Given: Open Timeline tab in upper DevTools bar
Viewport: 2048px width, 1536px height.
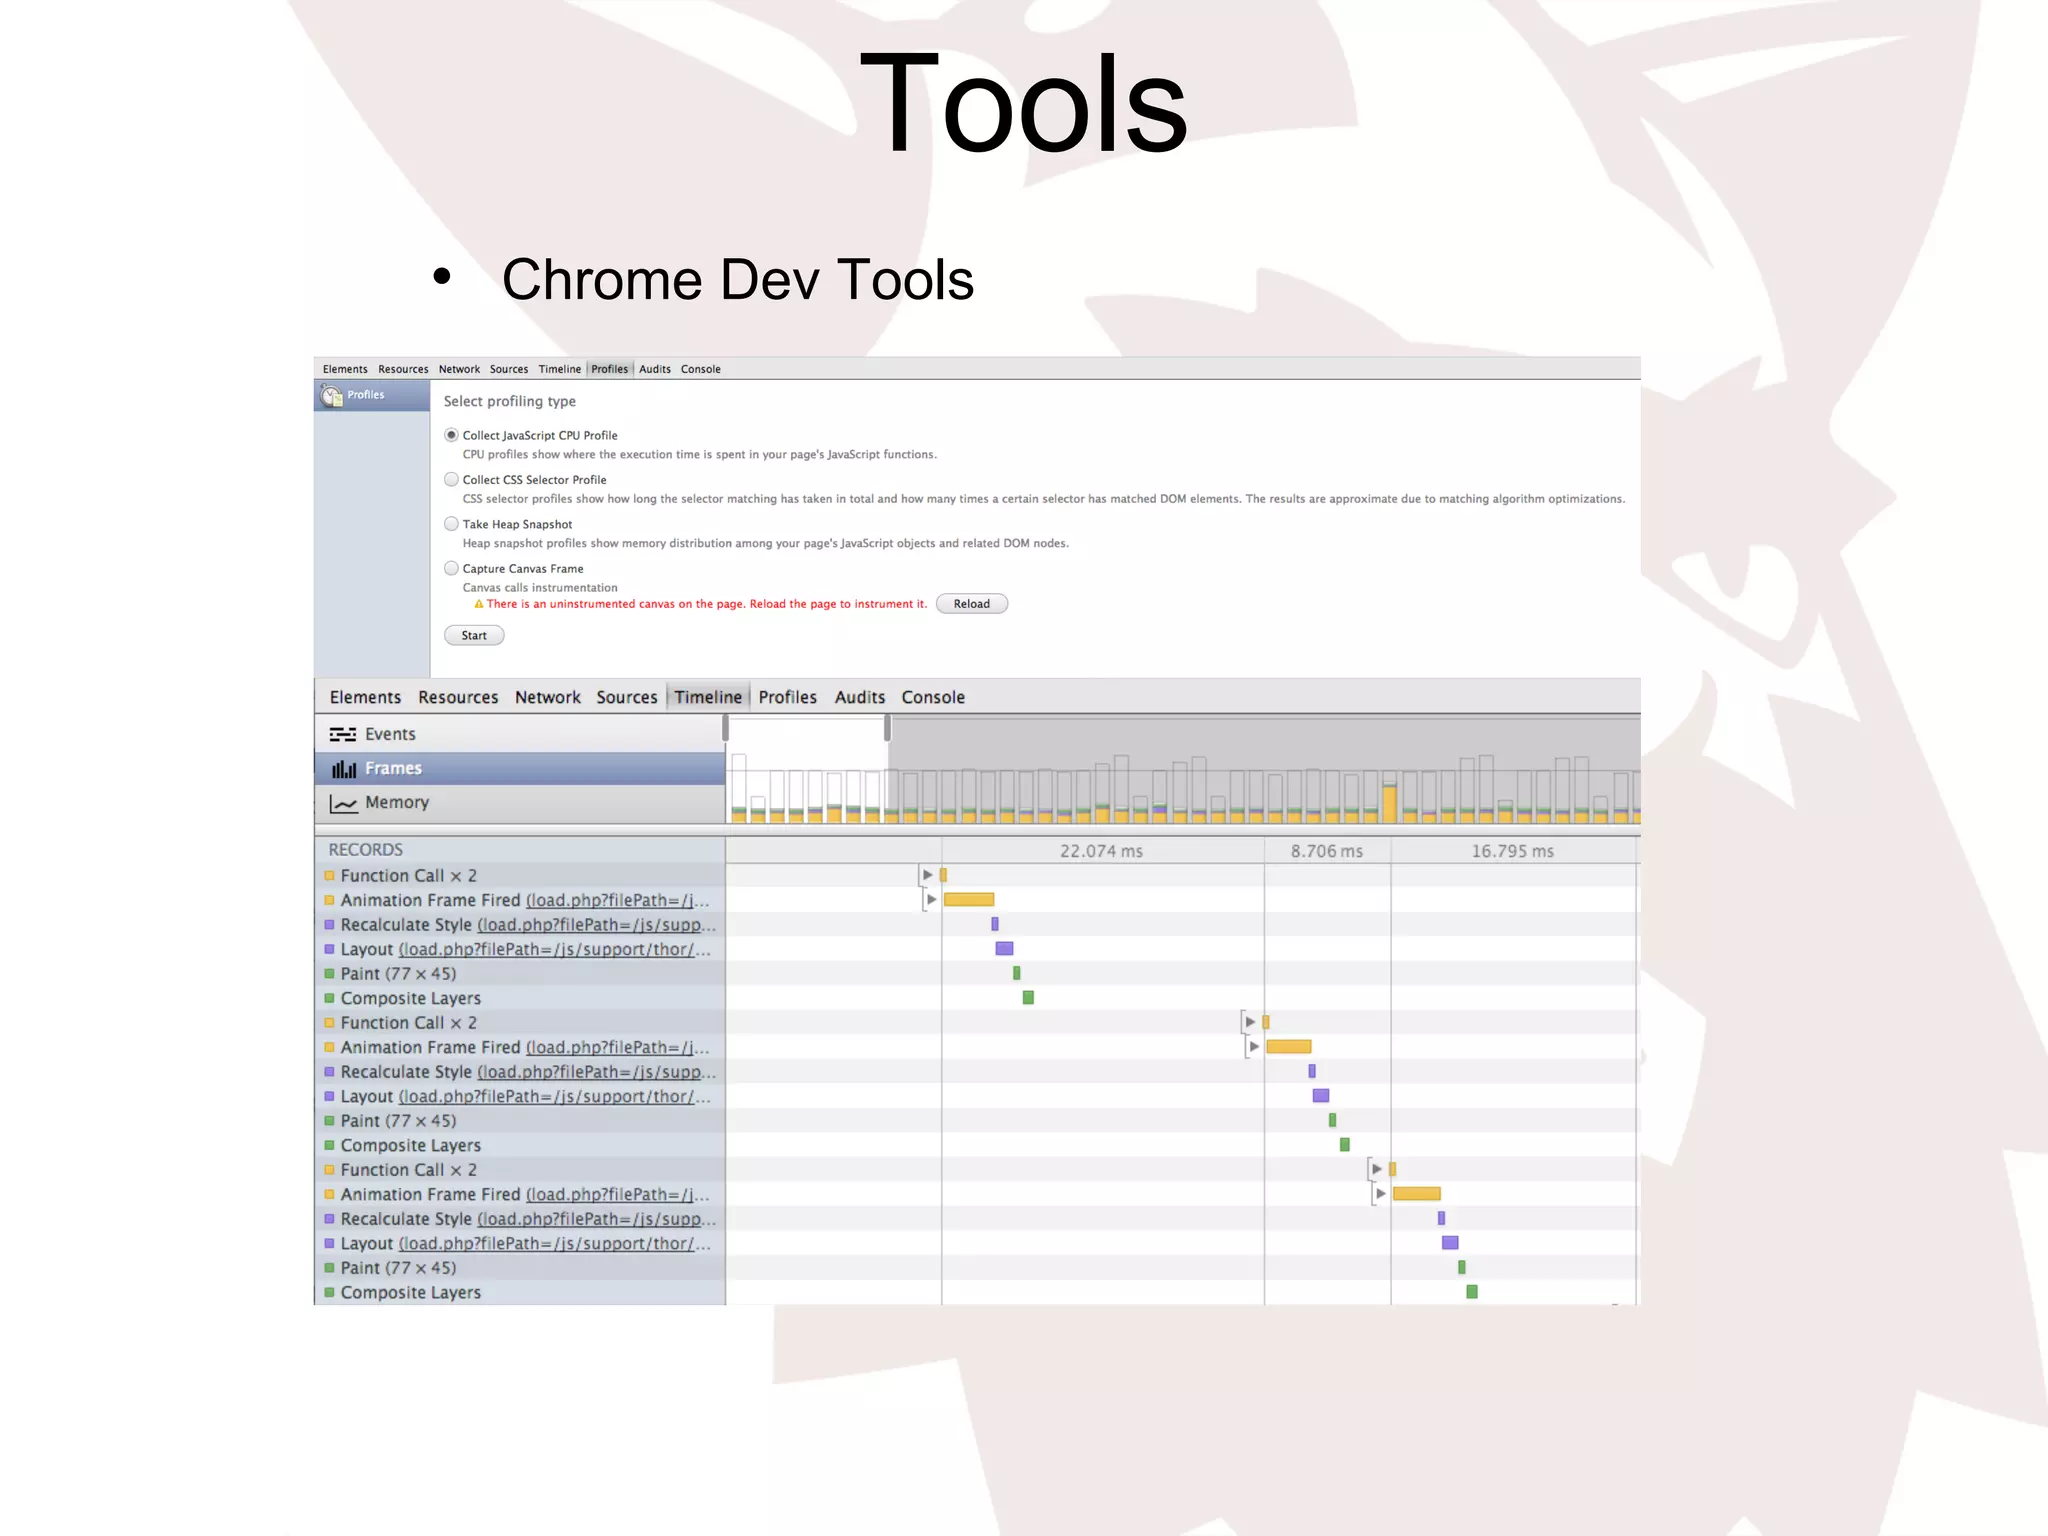Looking at the screenshot, I should [x=559, y=369].
